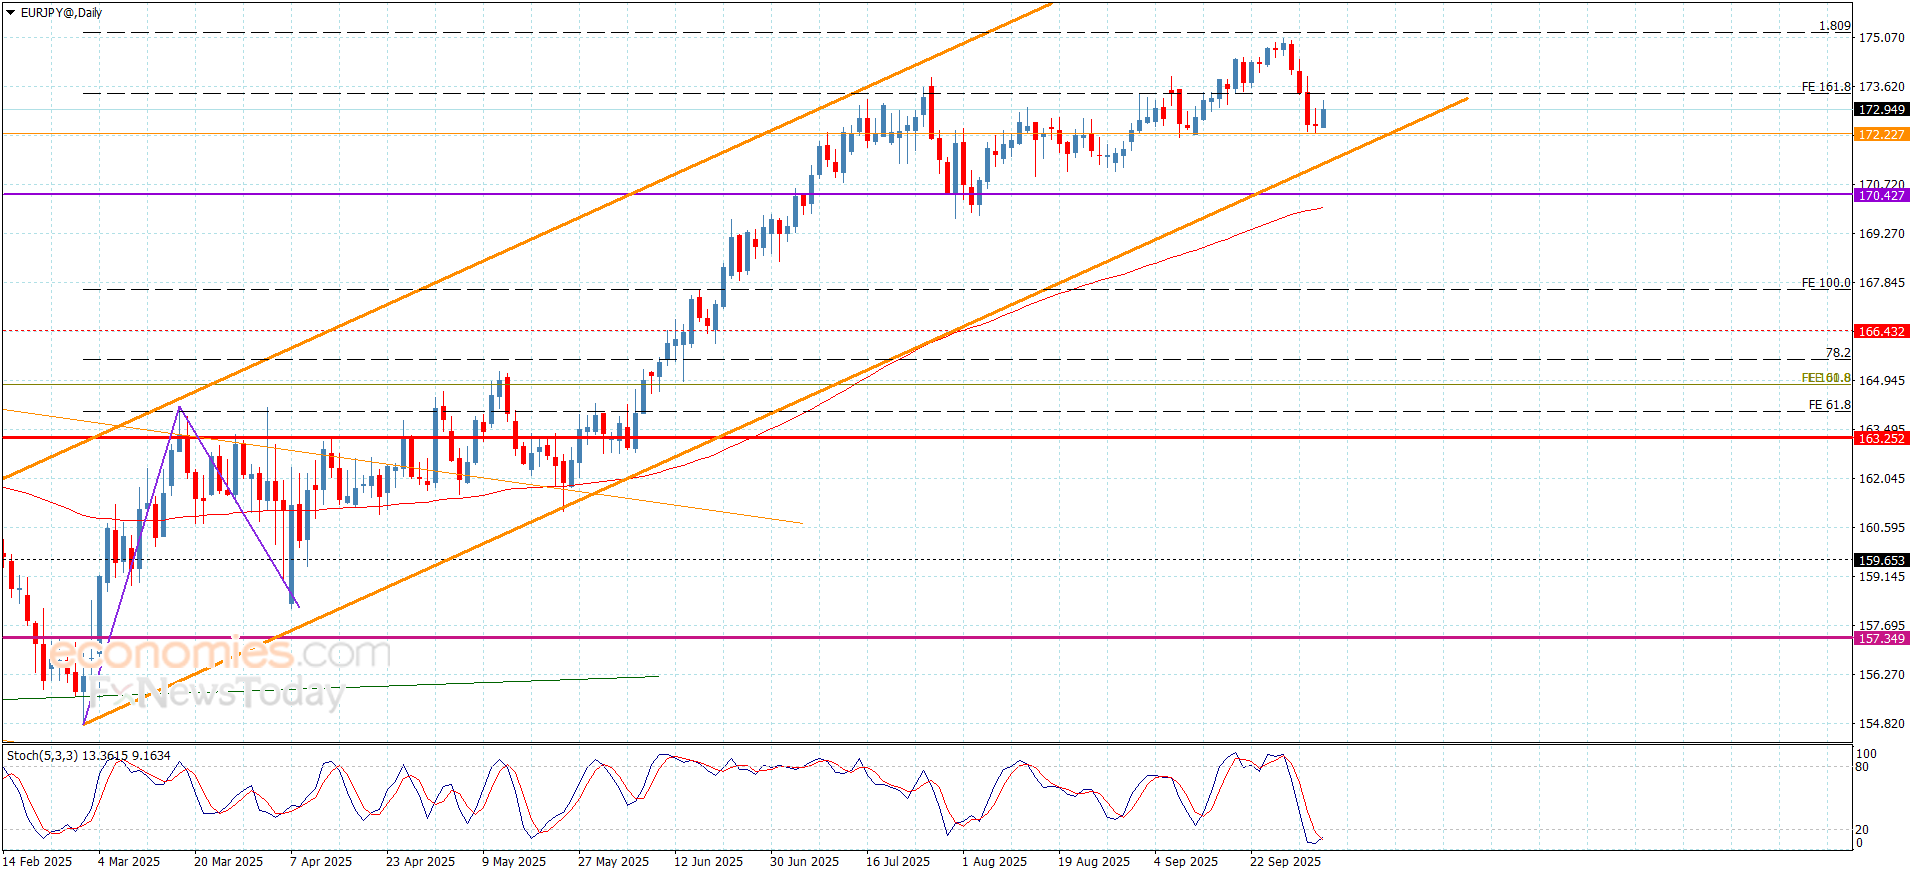Viewport: 1916px width, 874px height.
Task: Select the 78.2 Fibonacci level label
Action: pyautogui.click(x=1838, y=353)
